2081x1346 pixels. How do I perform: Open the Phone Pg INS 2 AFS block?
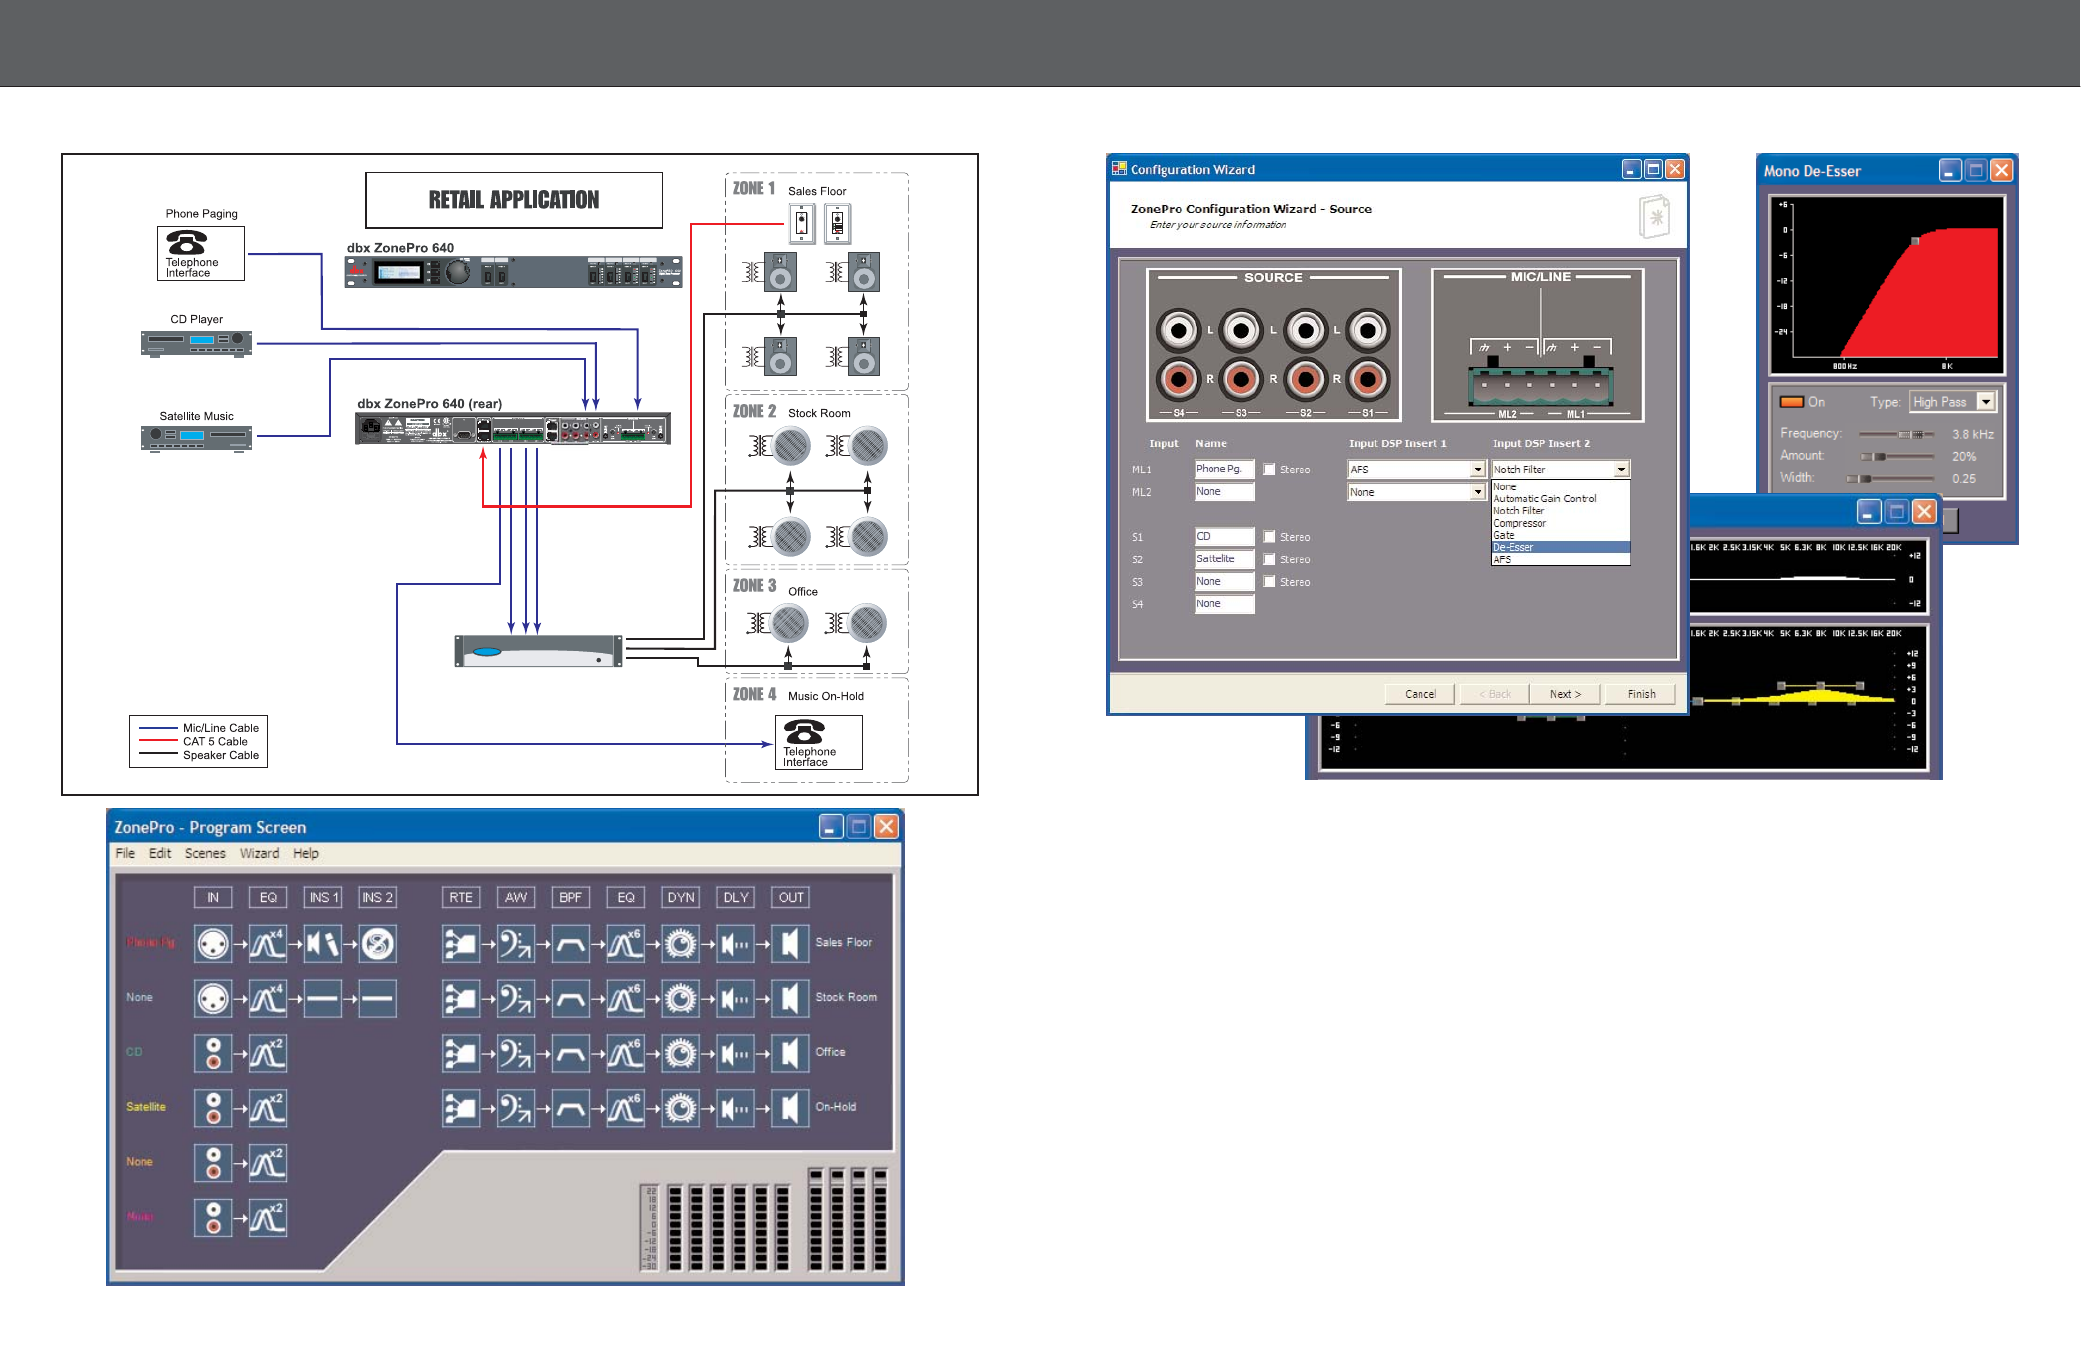(377, 943)
